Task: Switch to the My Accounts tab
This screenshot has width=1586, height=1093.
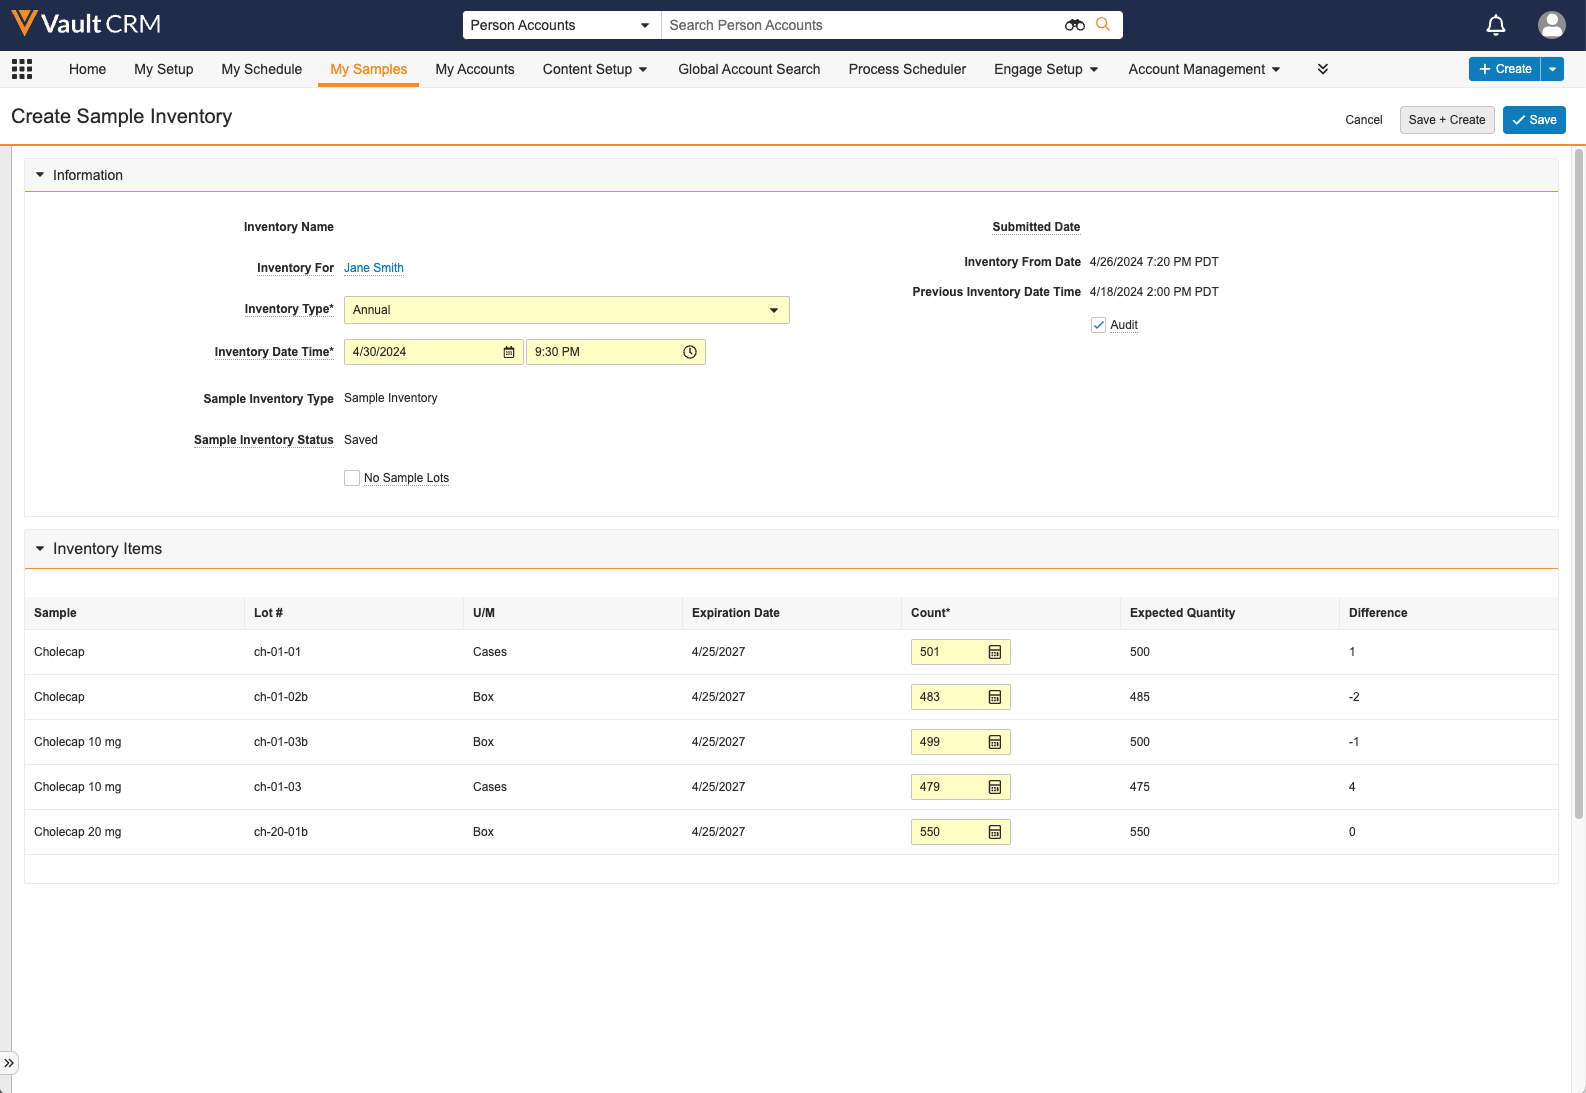Action: click(x=475, y=69)
